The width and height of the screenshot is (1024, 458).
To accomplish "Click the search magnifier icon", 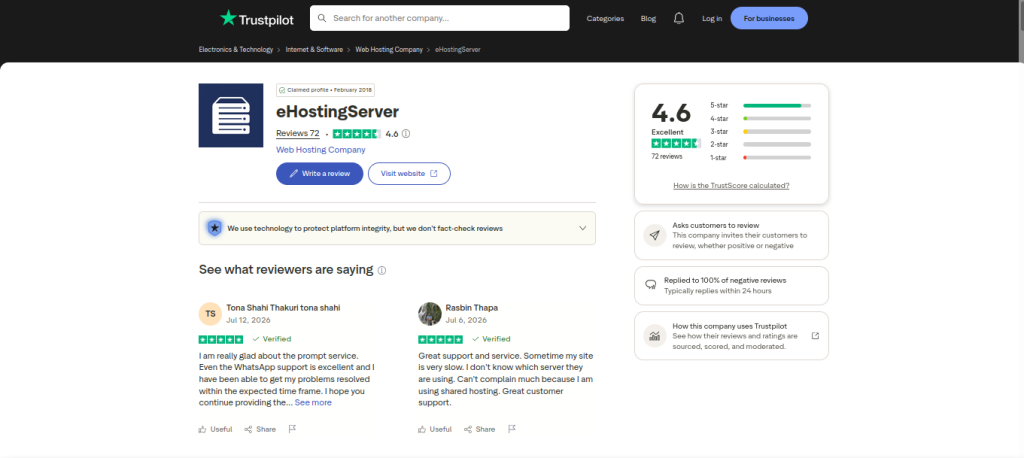I will pyautogui.click(x=322, y=18).
